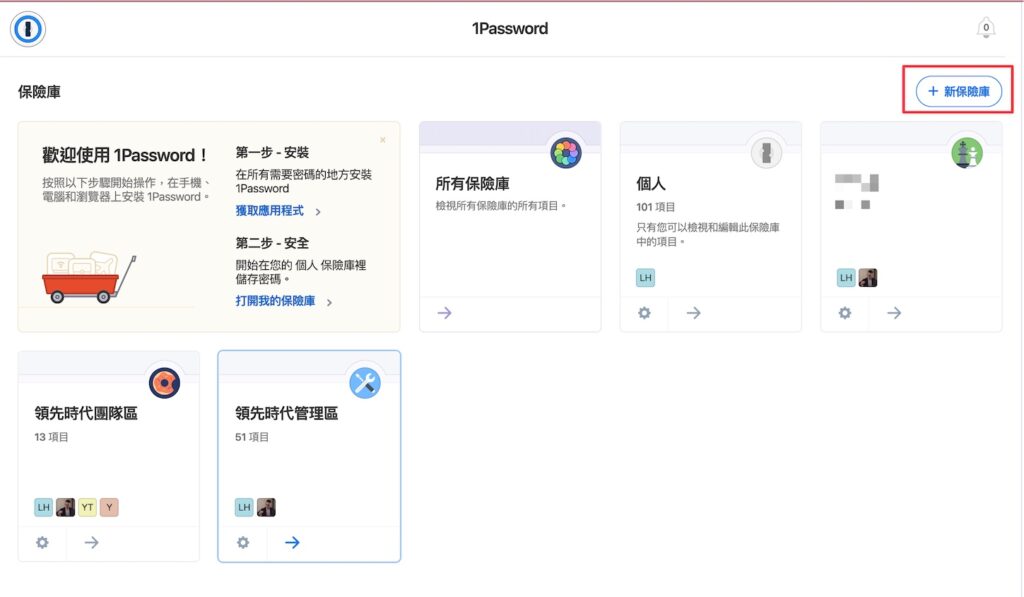Click the 領先時代管理區 wrench tools icon

pyautogui.click(x=365, y=383)
